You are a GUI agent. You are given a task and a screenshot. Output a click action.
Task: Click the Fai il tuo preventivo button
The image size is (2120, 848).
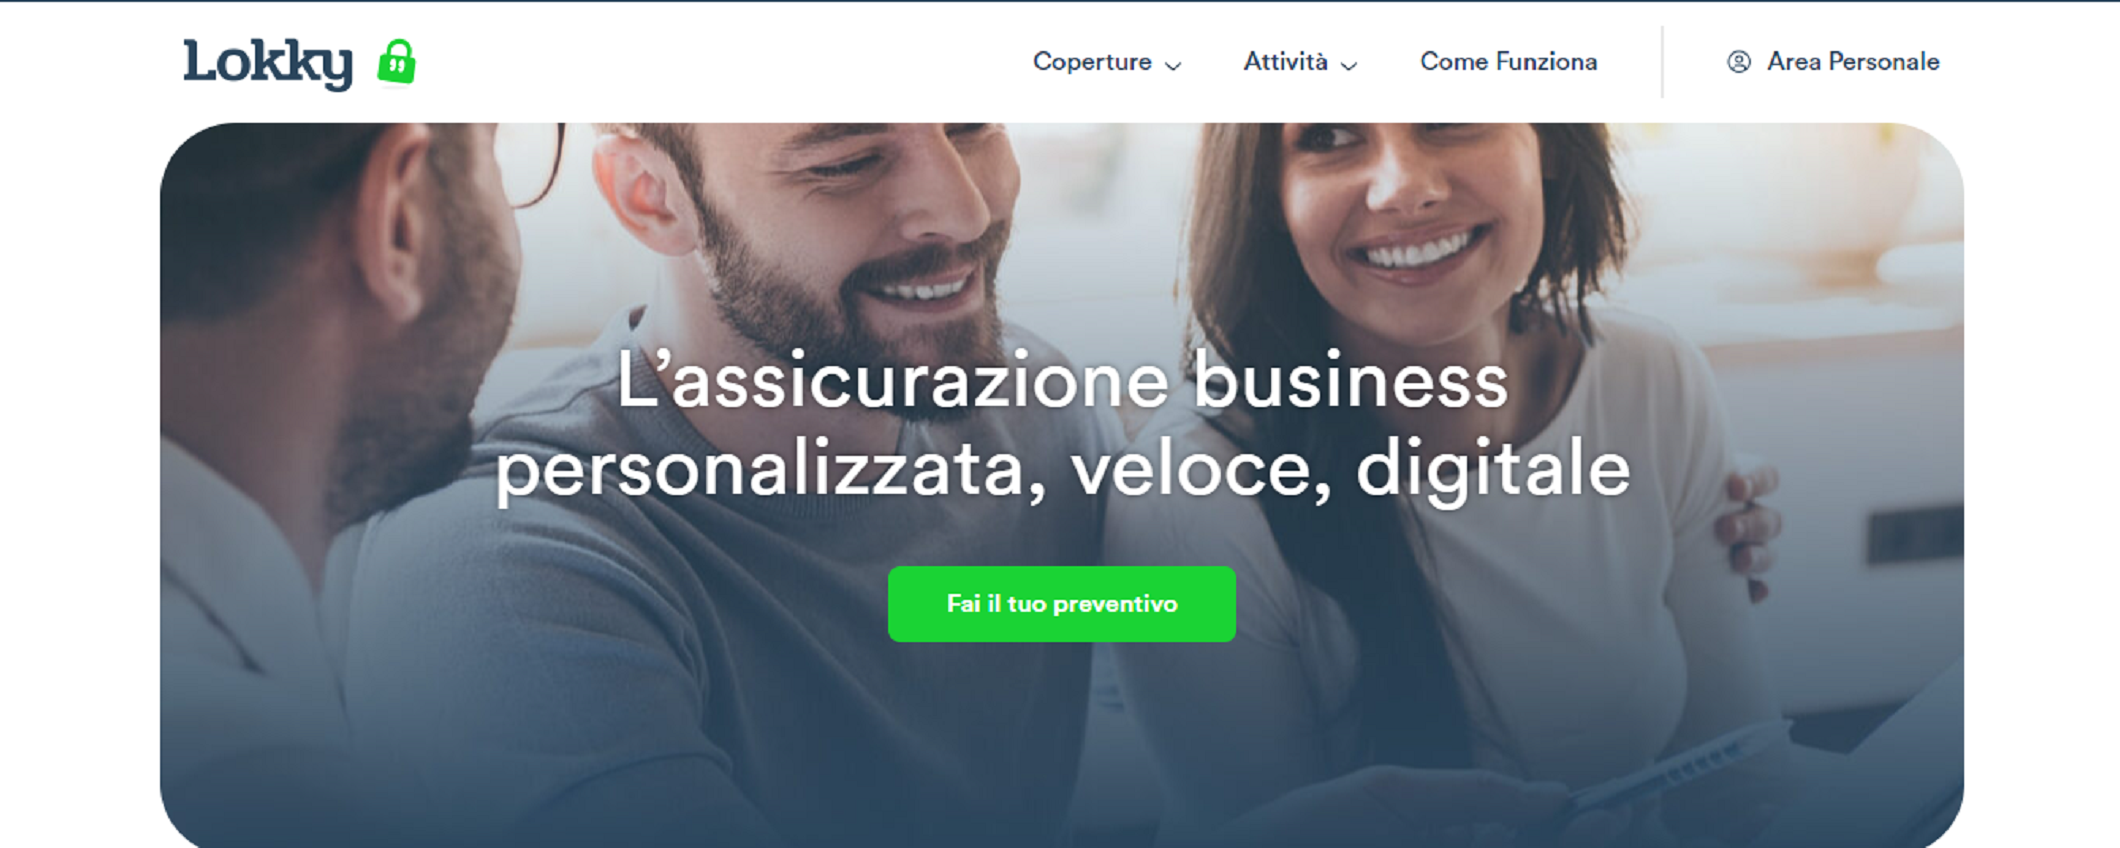1062,604
